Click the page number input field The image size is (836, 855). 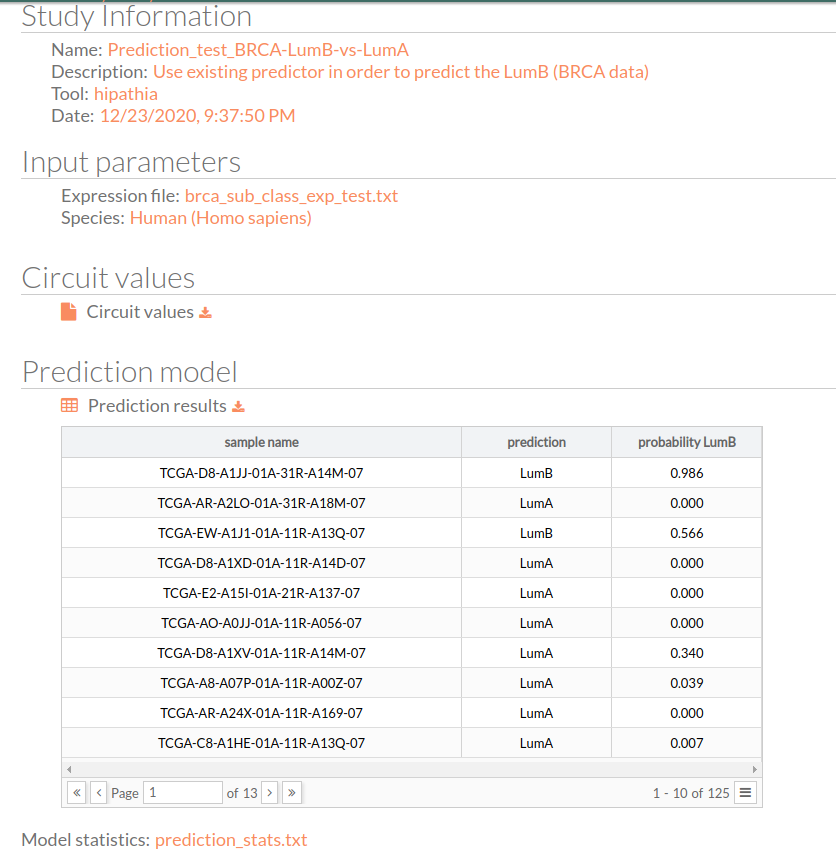tap(183, 793)
